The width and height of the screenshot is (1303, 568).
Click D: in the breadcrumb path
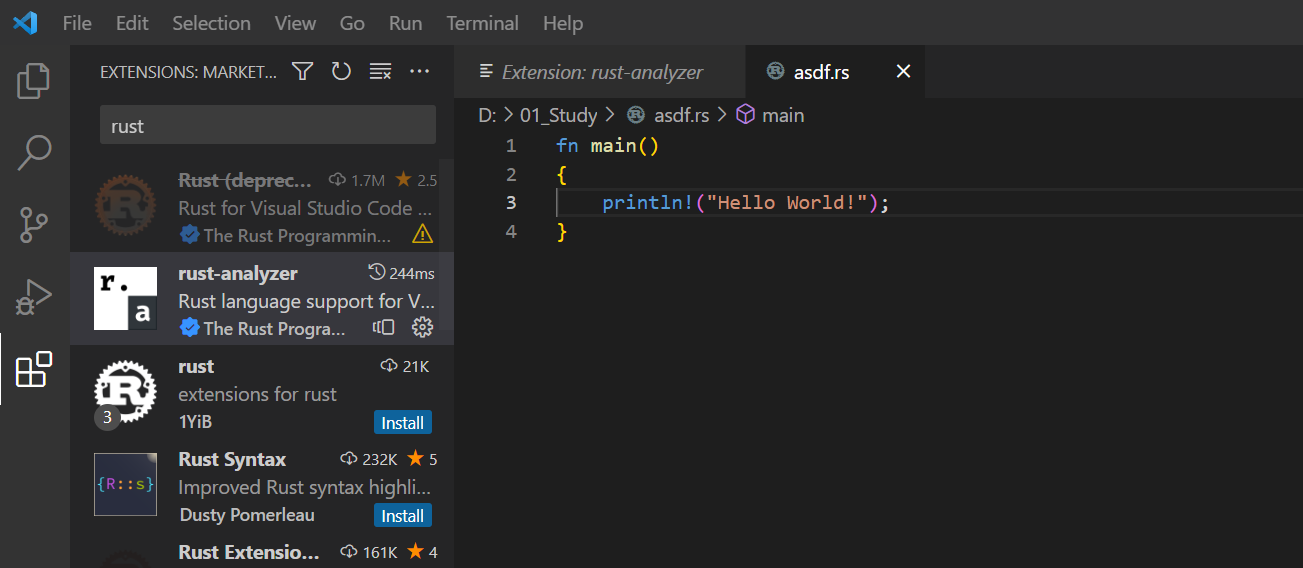(x=487, y=115)
